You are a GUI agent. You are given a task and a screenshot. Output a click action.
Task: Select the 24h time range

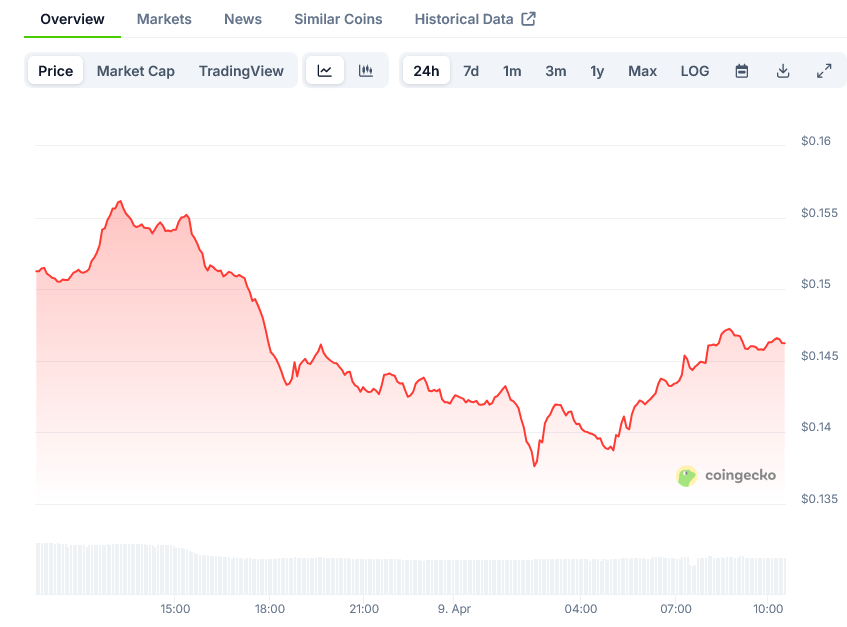pyautogui.click(x=426, y=71)
